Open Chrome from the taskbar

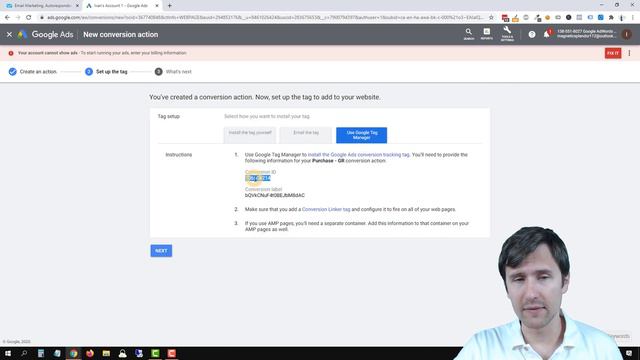[73, 353]
